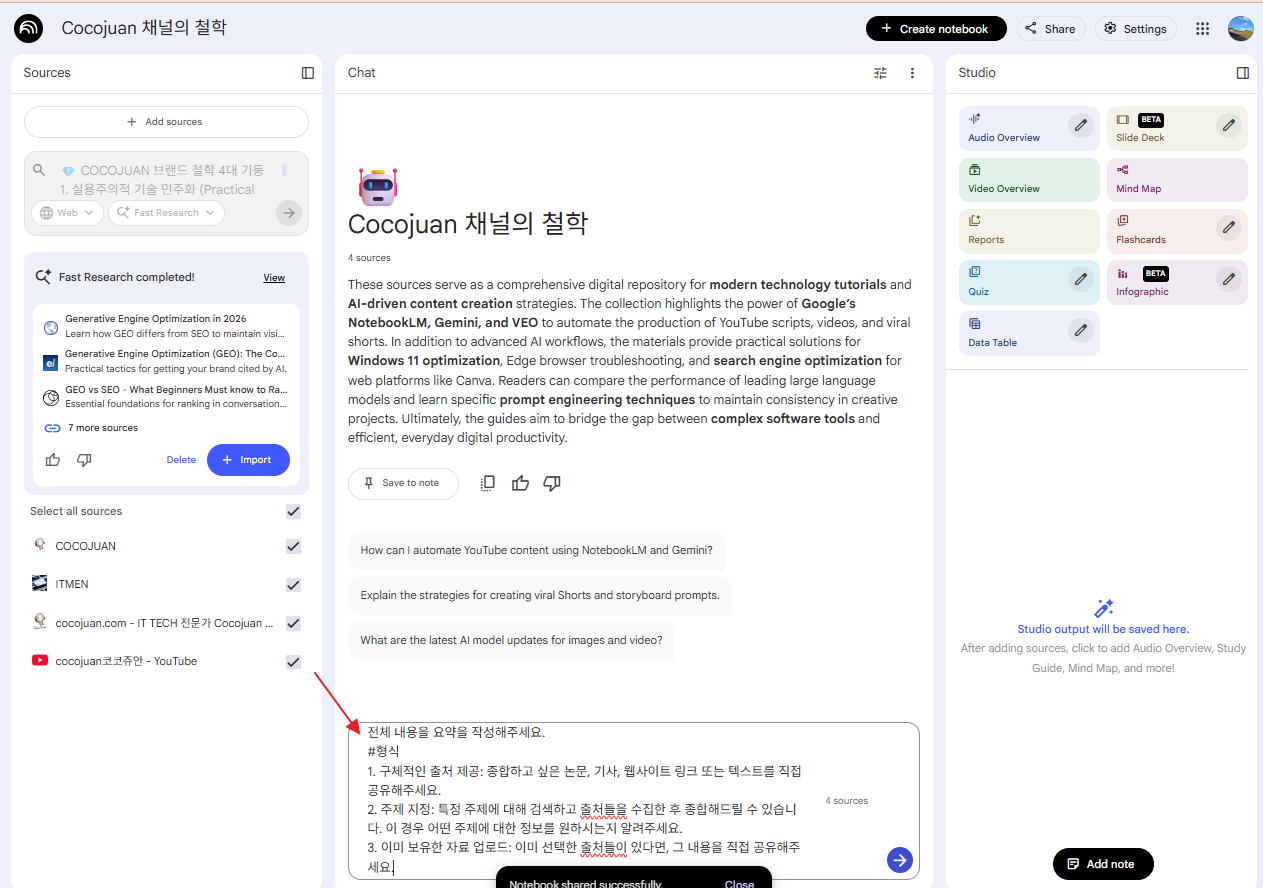
Task: Open the Fast Research mode dropdown
Action: (166, 212)
